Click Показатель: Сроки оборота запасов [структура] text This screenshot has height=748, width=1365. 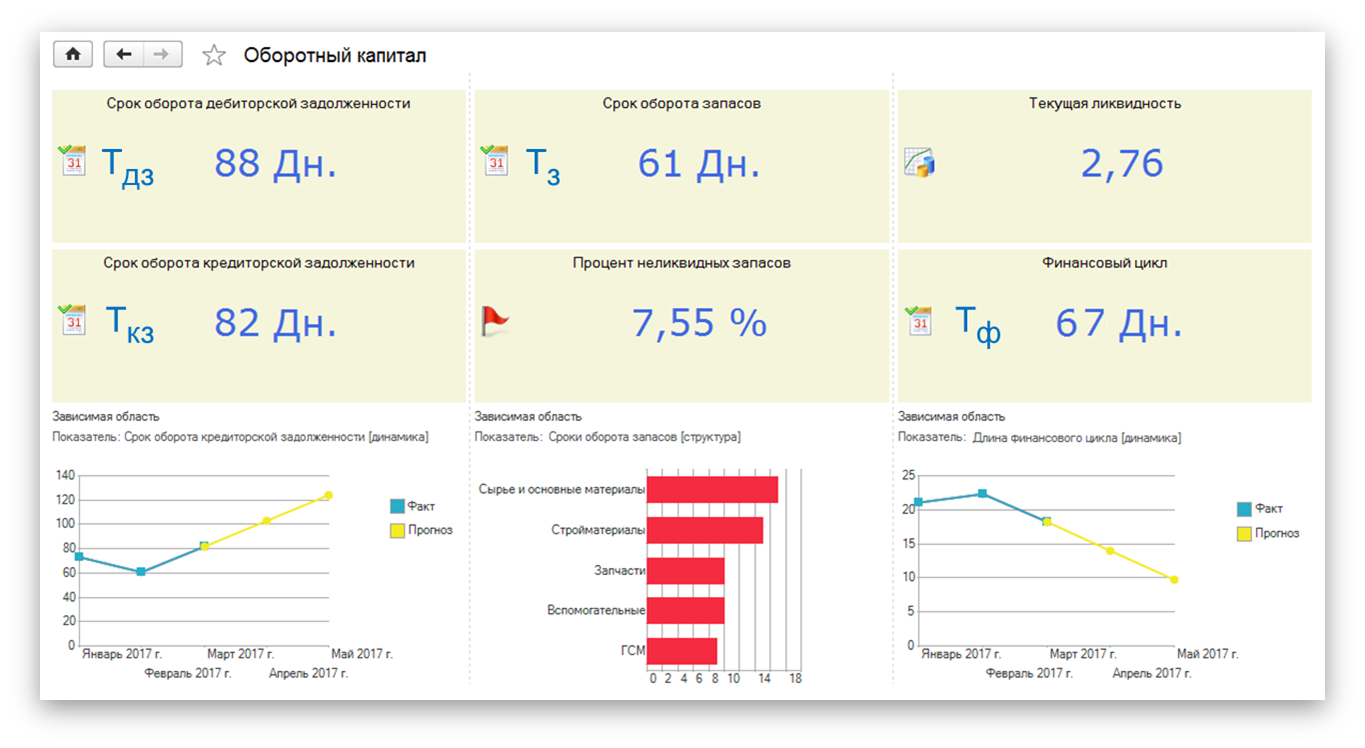[x=608, y=437]
